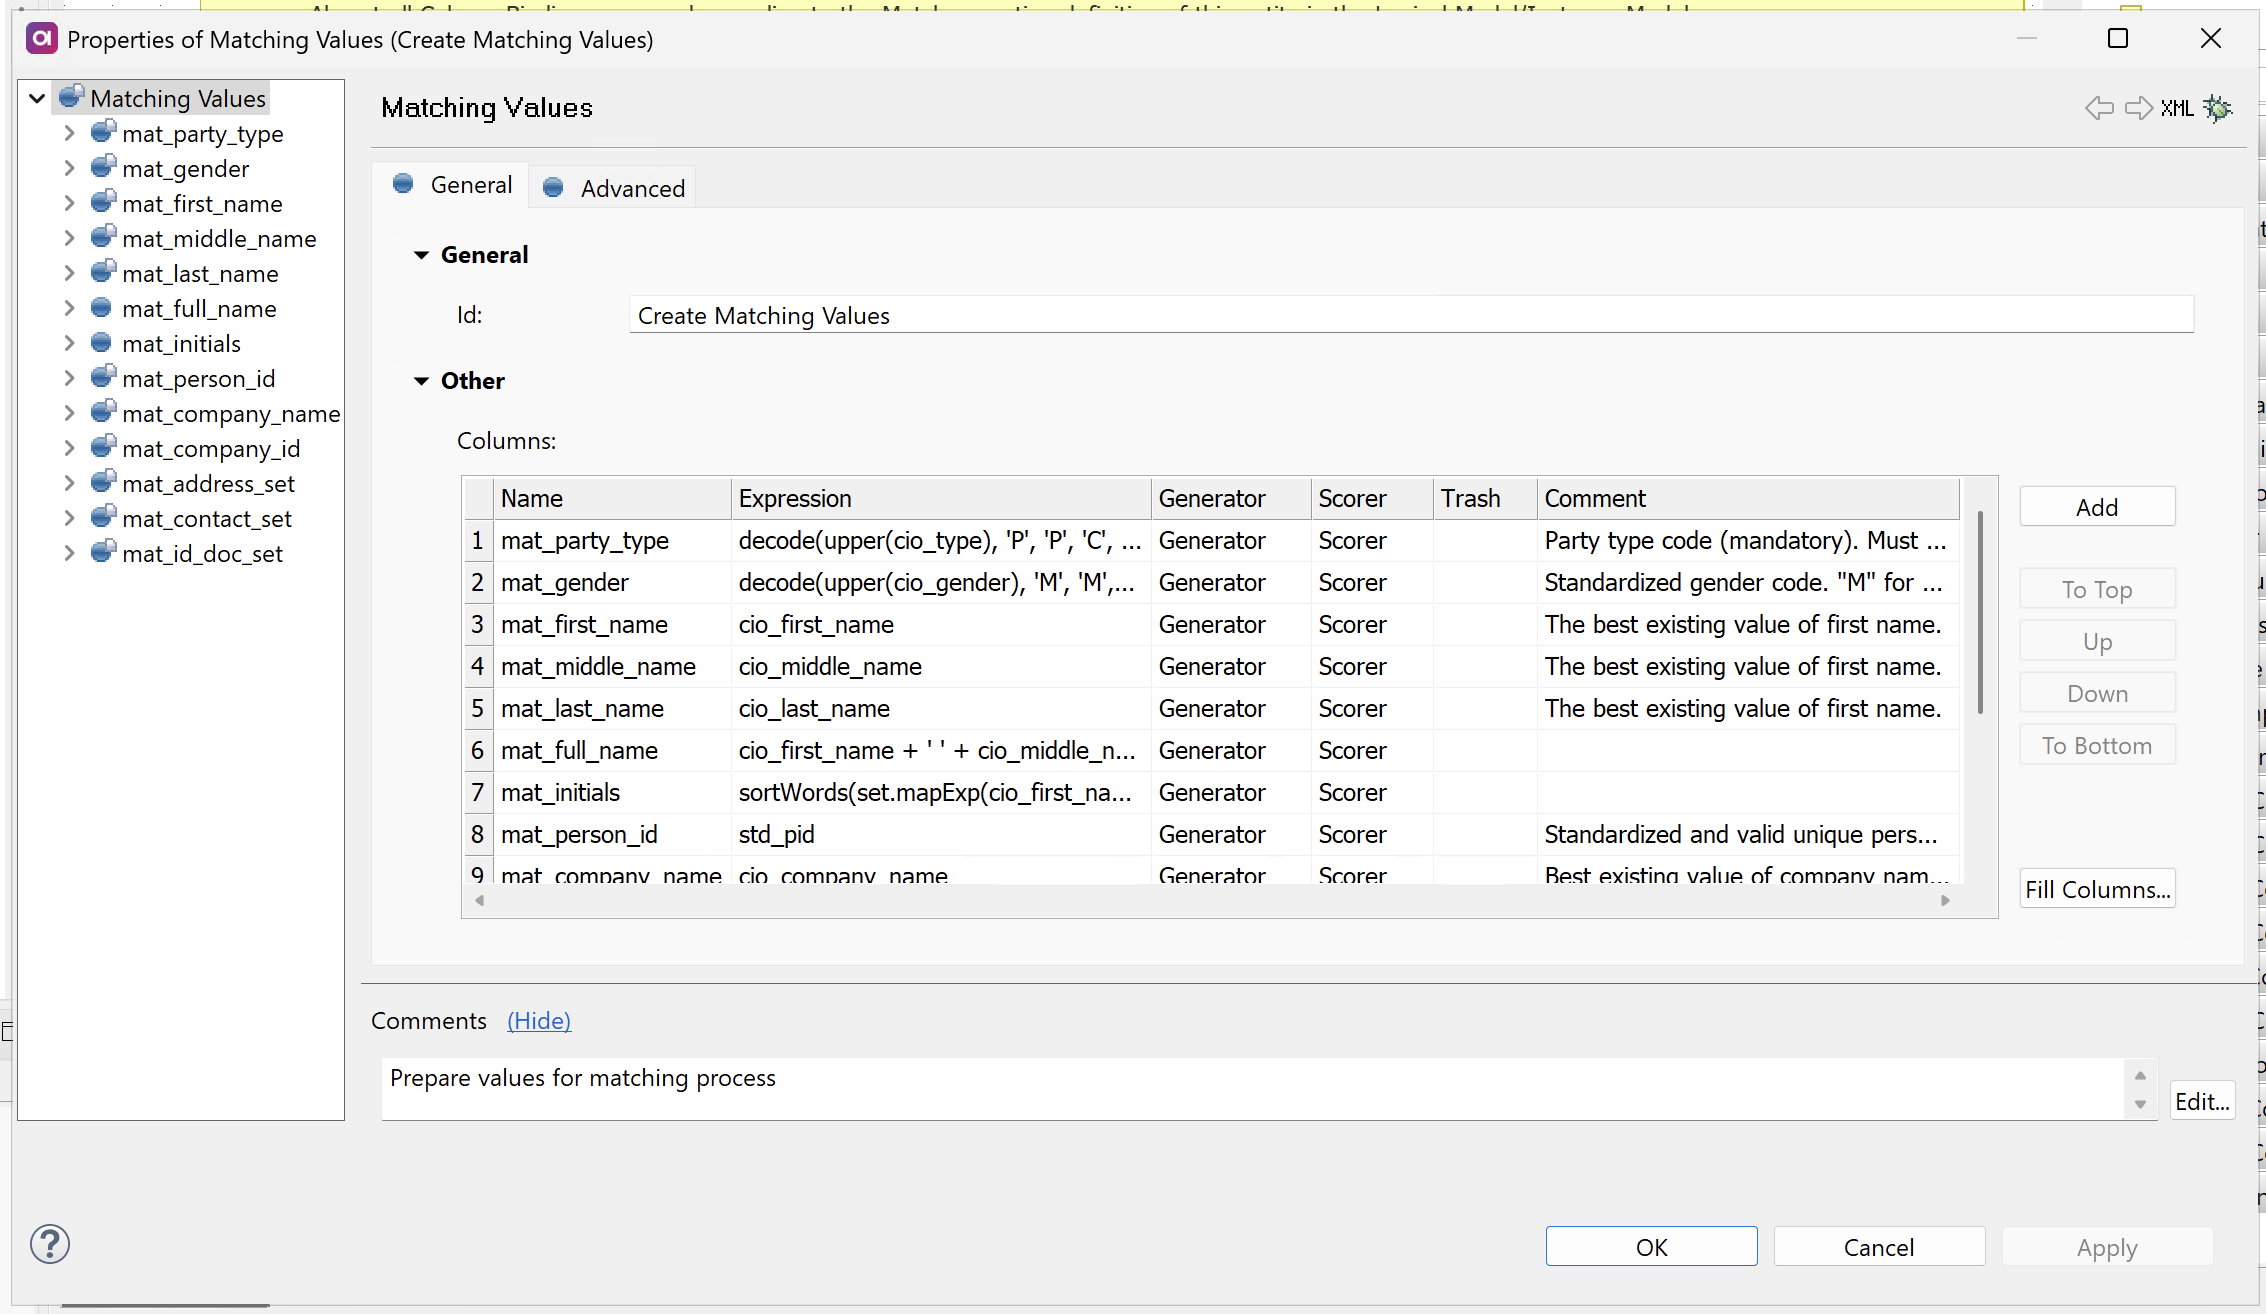Image resolution: width=2266 pixels, height=1314 pixels.
Task: Click the Add column button
Action: pos(2096,507)
